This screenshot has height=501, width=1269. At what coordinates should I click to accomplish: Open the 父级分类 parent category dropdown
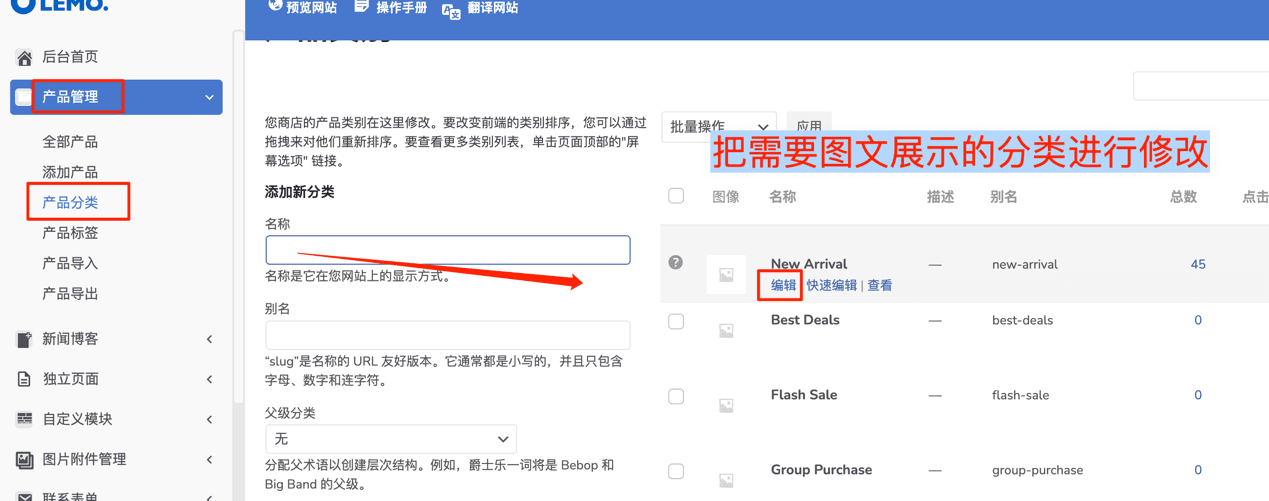click(x=391, y=439)
